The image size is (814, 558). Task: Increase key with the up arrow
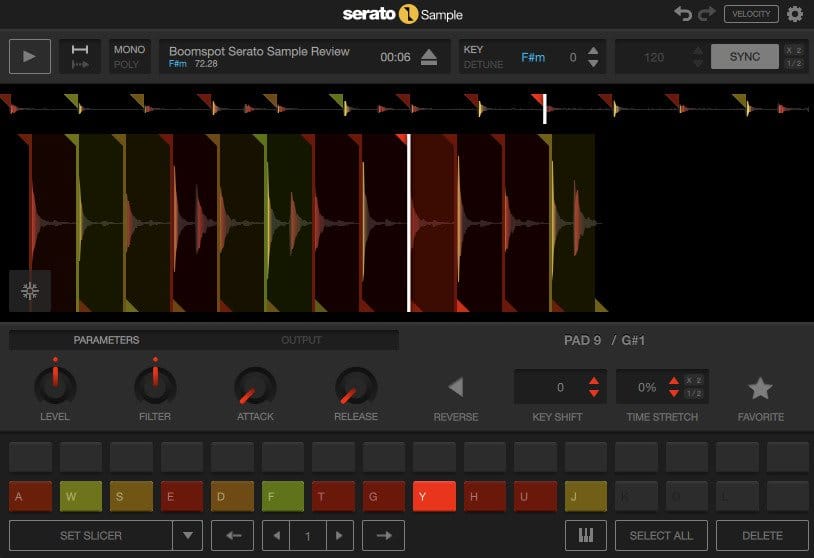point(593,51)
